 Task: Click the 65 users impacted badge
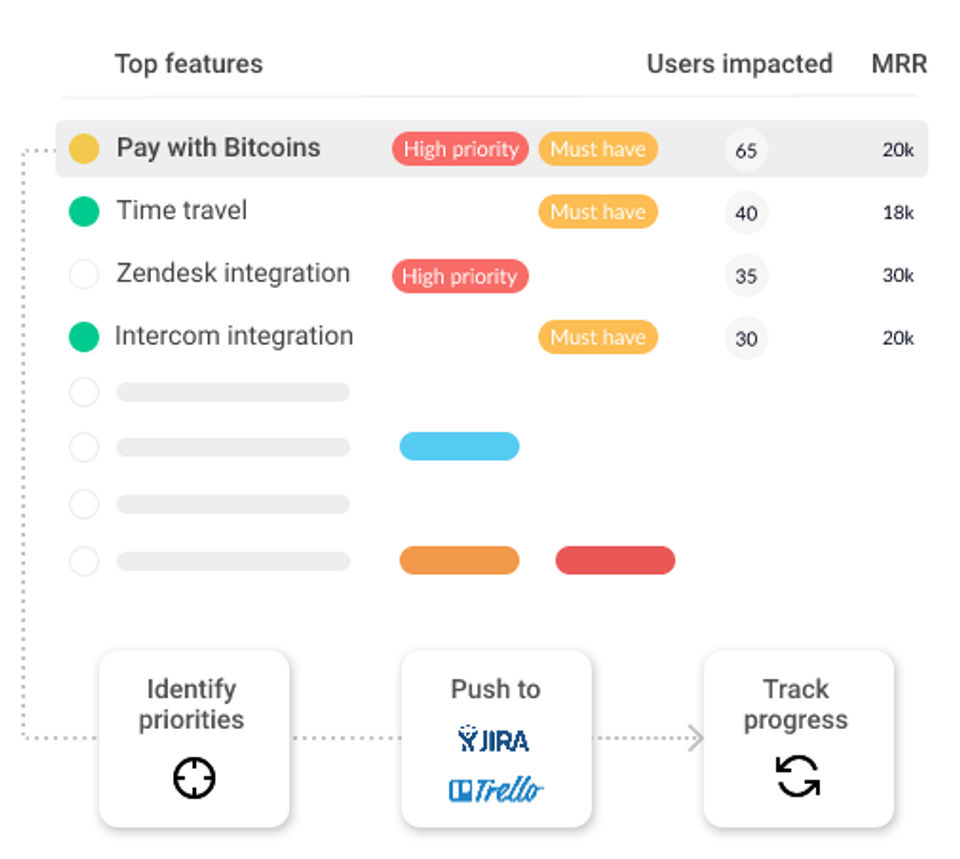pyautogui.click(x=746, y=150)
